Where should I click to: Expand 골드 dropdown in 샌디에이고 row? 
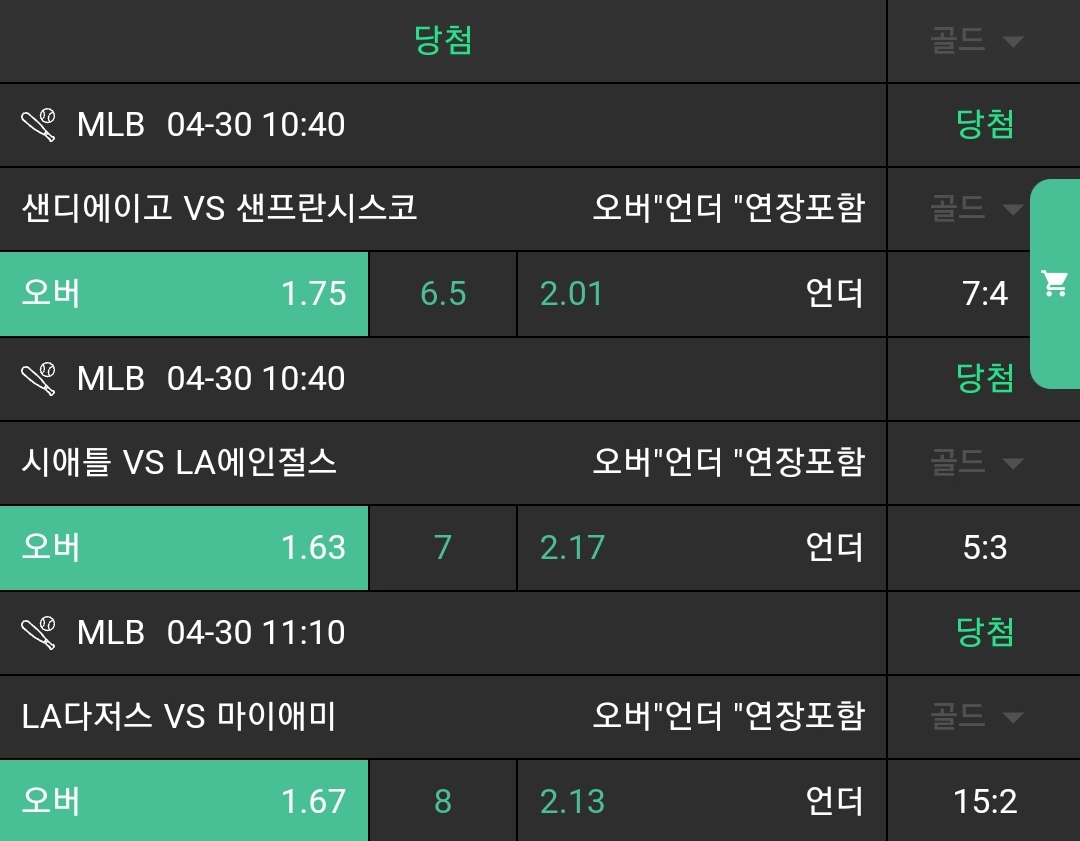tap(977, 209)
